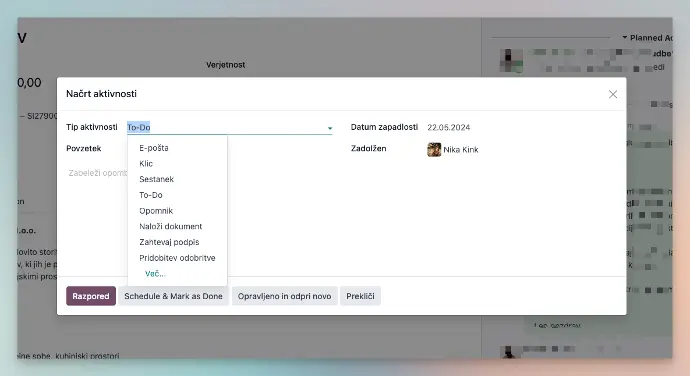Click Verjetnost label in background form
This screenshot has height=376, width=690.
(225, 65)
